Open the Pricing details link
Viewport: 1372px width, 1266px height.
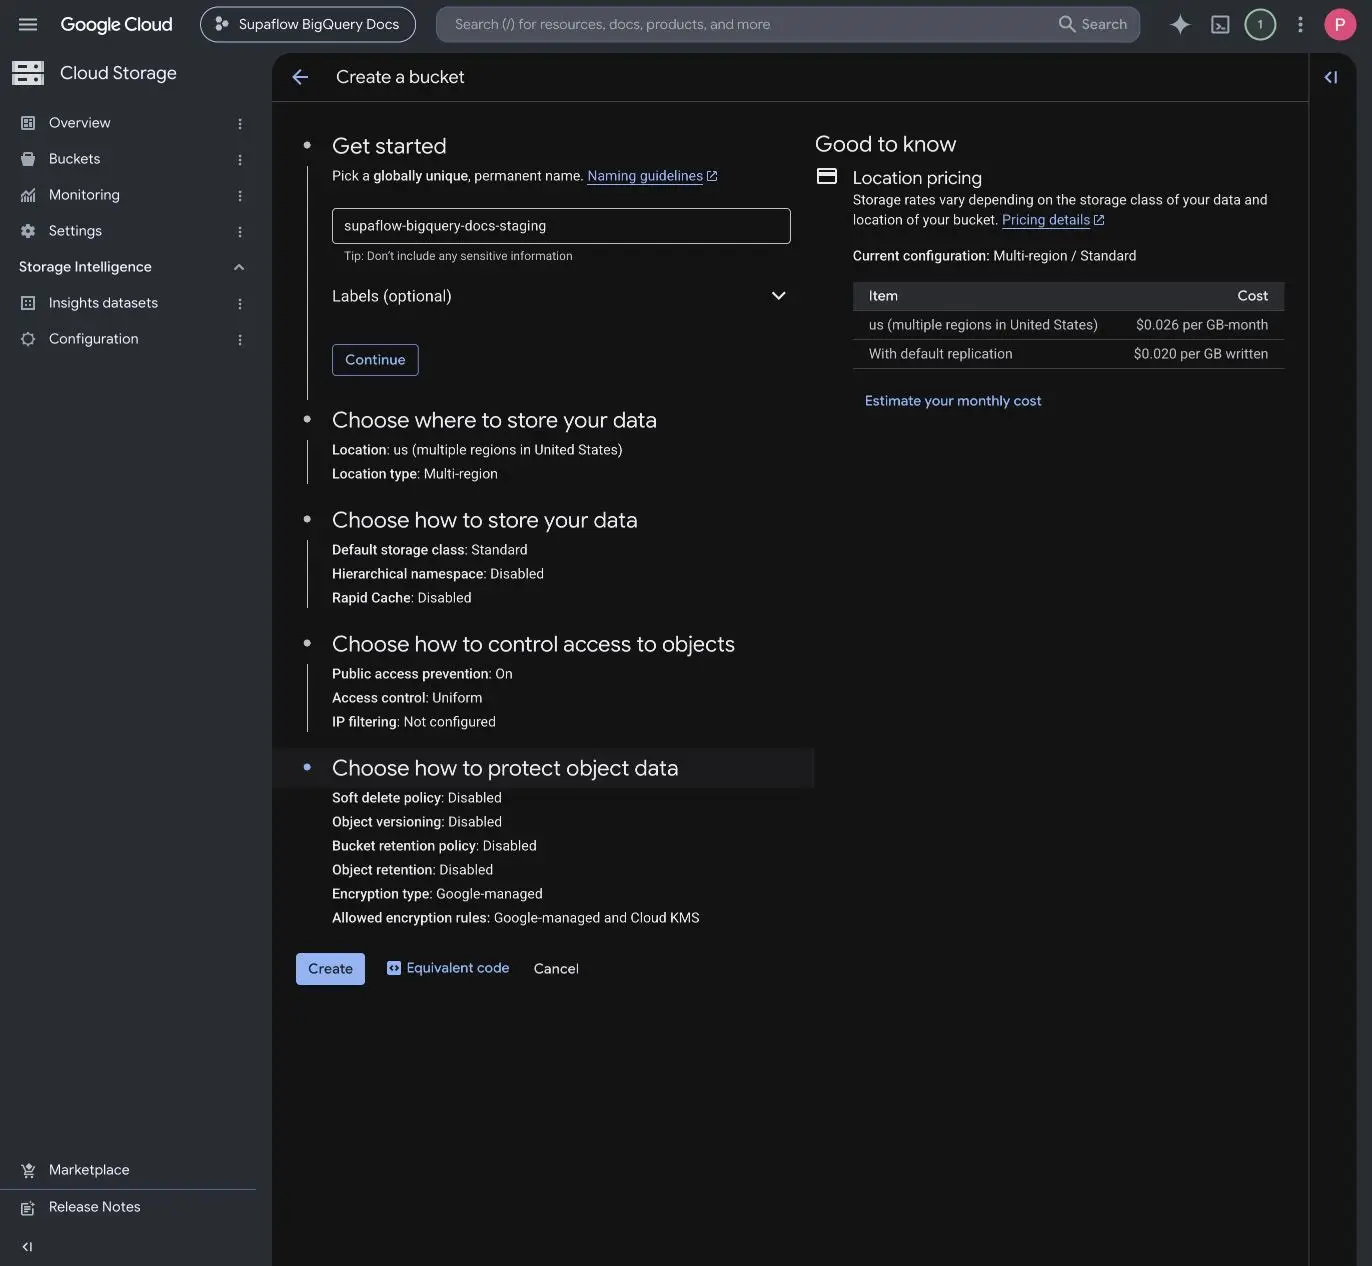[x=1053, y=220]
